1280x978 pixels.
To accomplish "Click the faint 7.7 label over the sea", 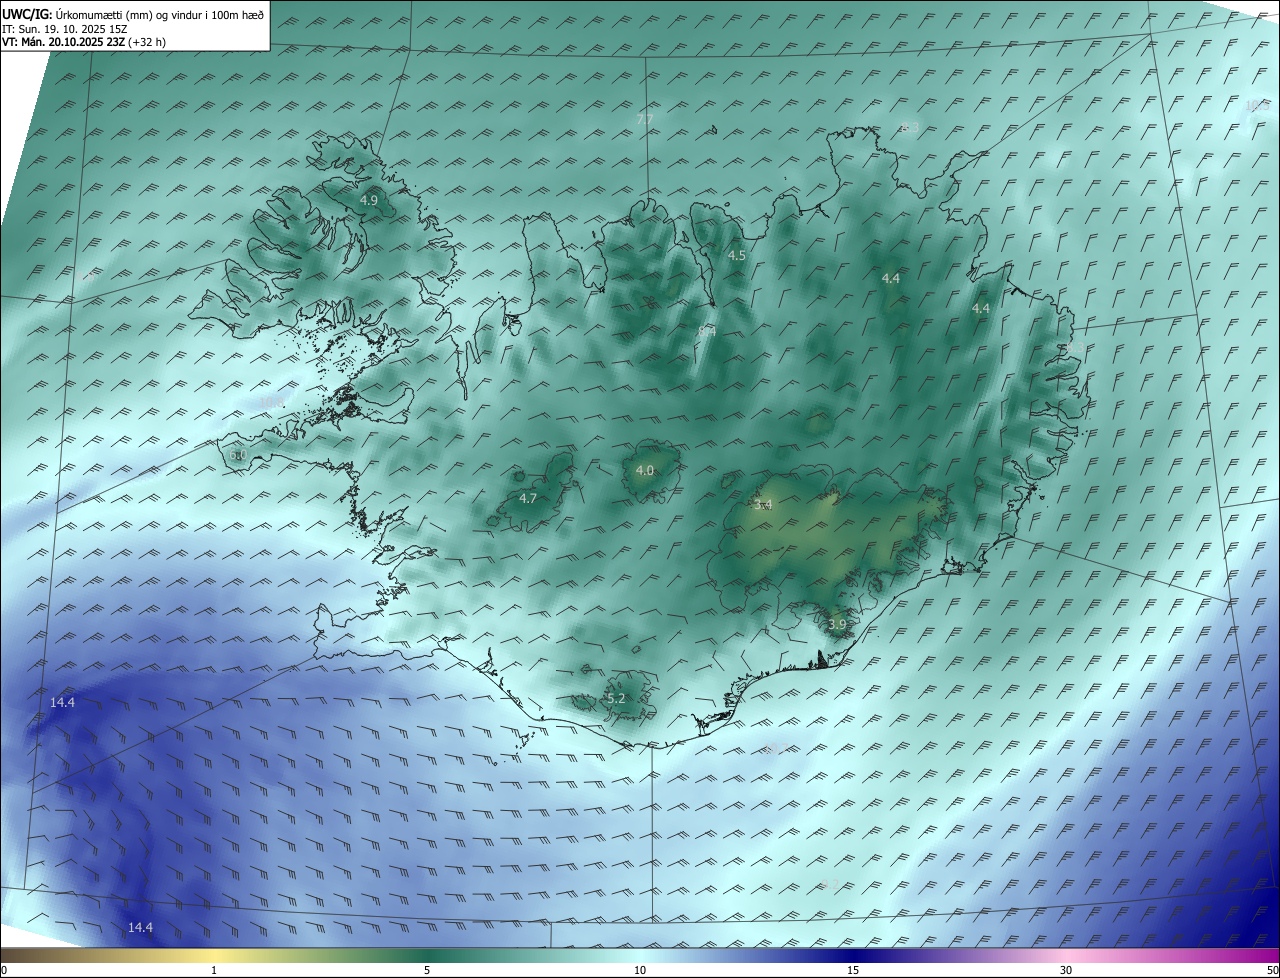I will click(645, 119).
